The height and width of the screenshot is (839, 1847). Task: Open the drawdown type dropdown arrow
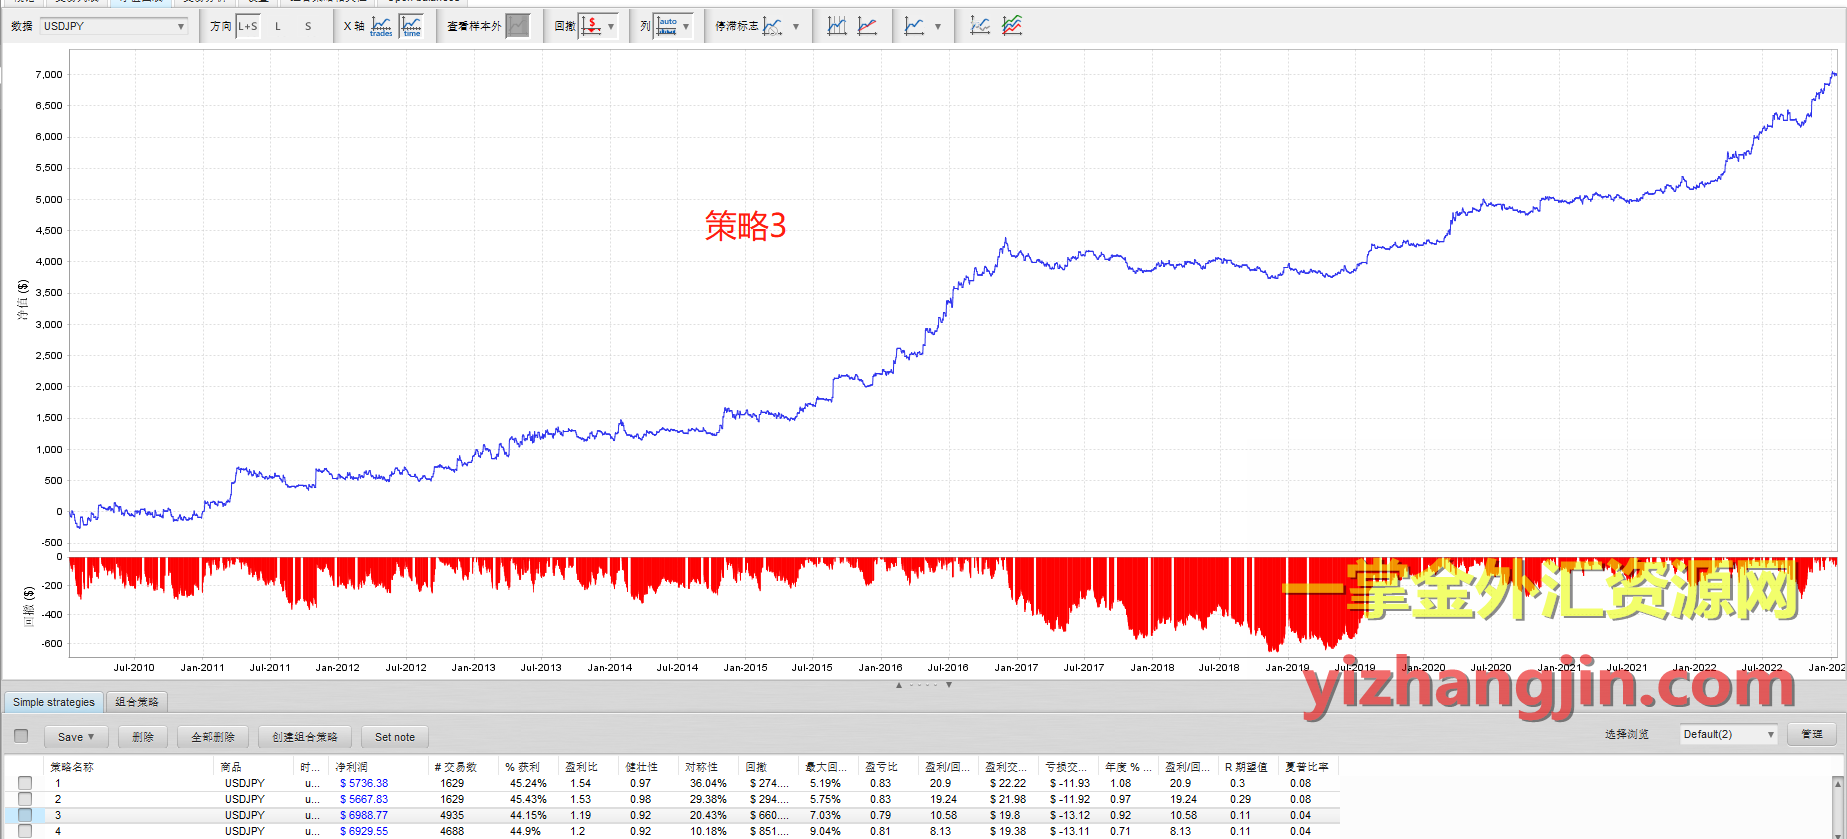(x=611, y=26)
